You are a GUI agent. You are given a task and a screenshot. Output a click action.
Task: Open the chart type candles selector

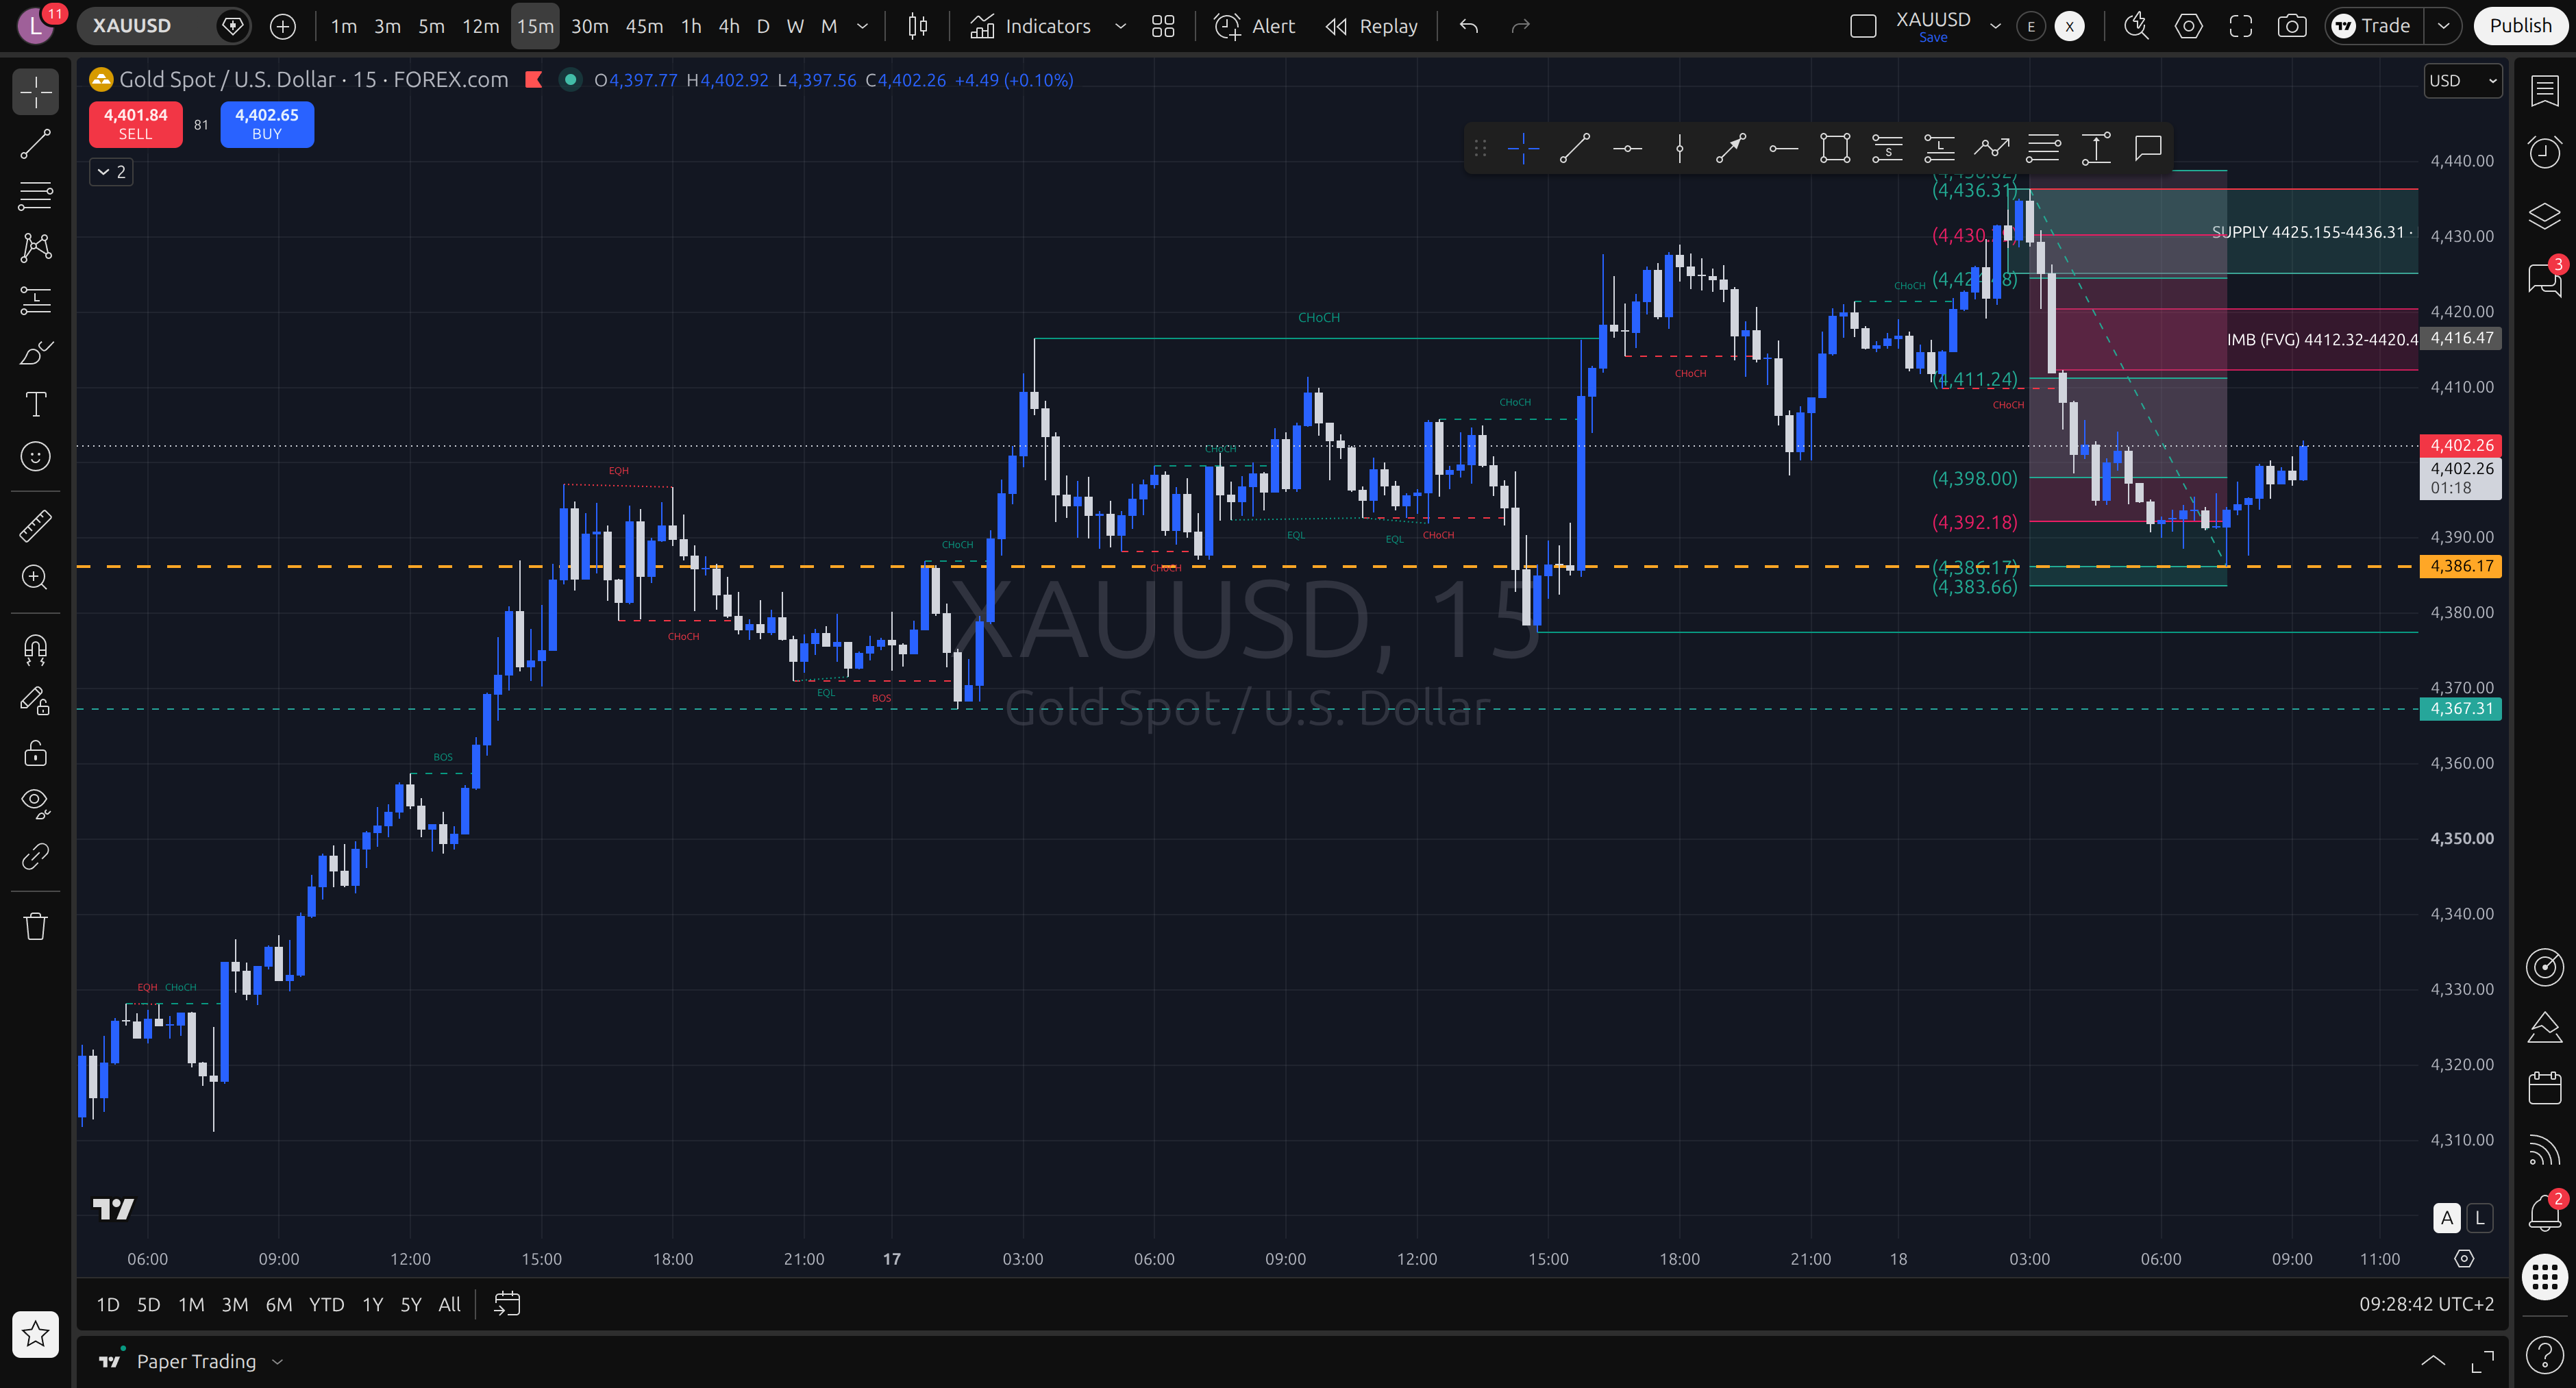[x=917, y=26]
